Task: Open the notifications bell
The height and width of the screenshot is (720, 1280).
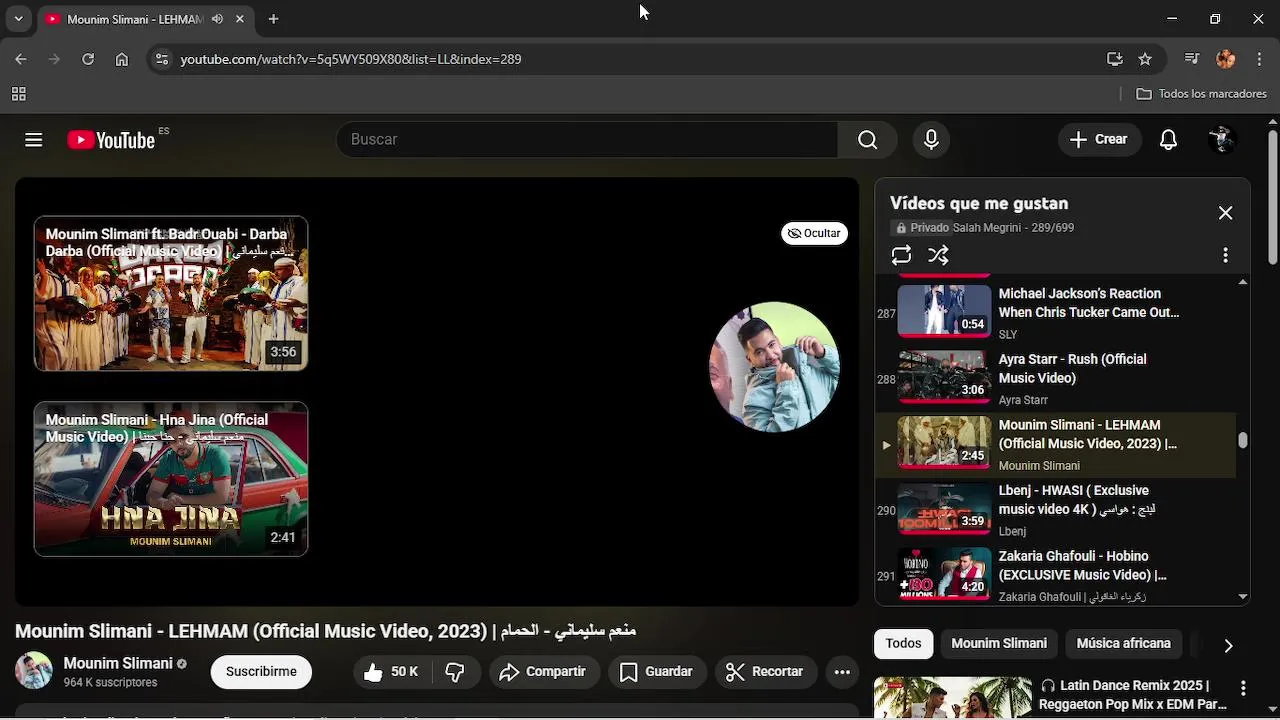Action: coord(1168,140)
